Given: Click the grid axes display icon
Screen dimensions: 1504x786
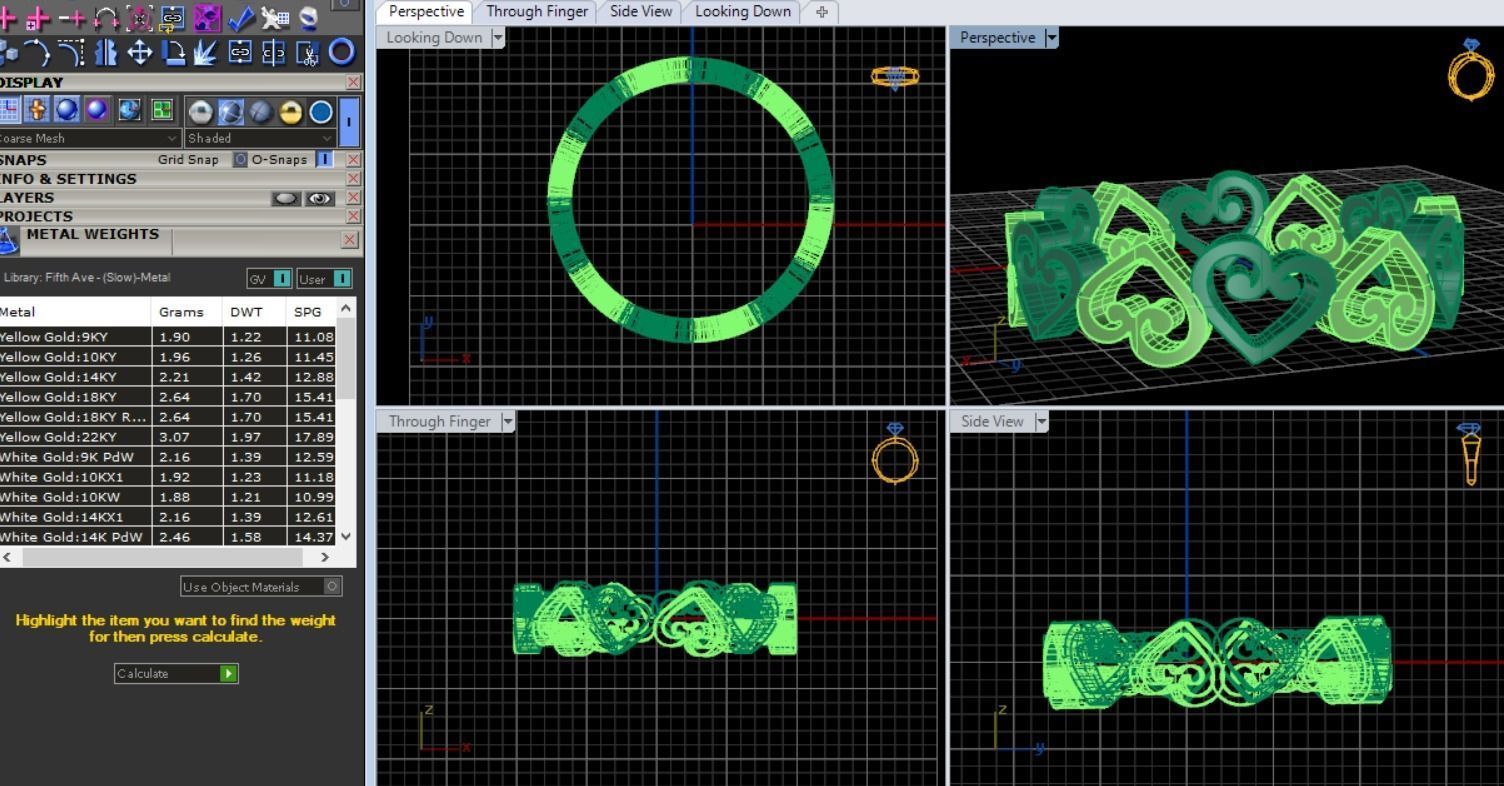Looking at the screenshot, I should [x=10, y=111].
